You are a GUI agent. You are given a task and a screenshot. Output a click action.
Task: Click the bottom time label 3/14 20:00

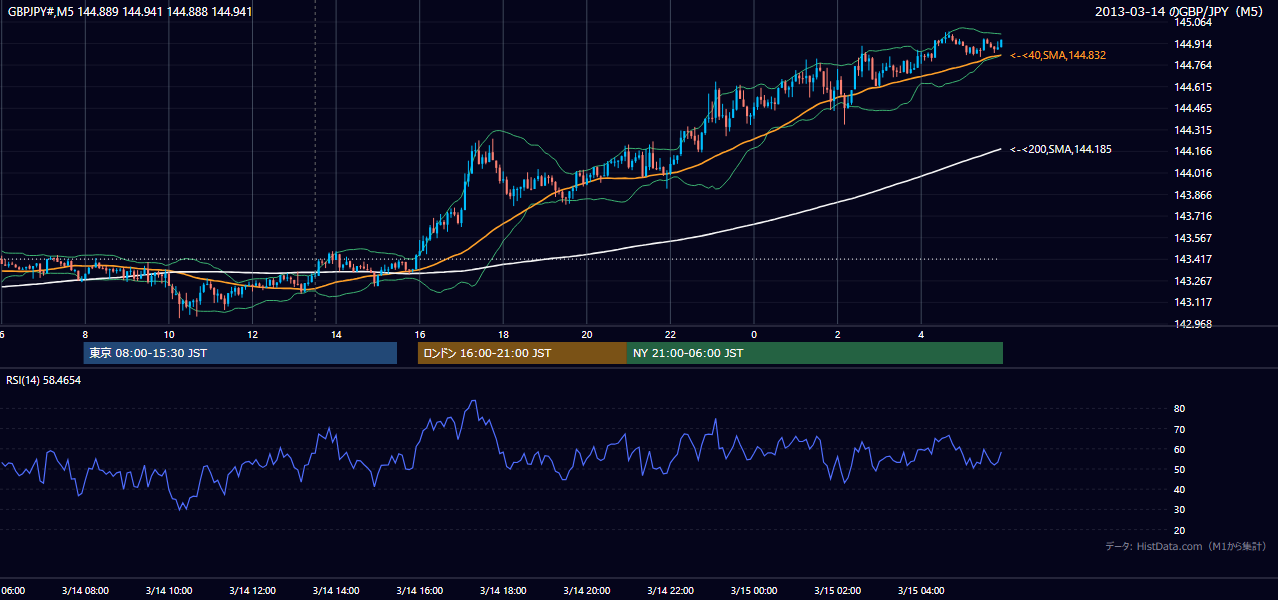(x=587, y=590)
